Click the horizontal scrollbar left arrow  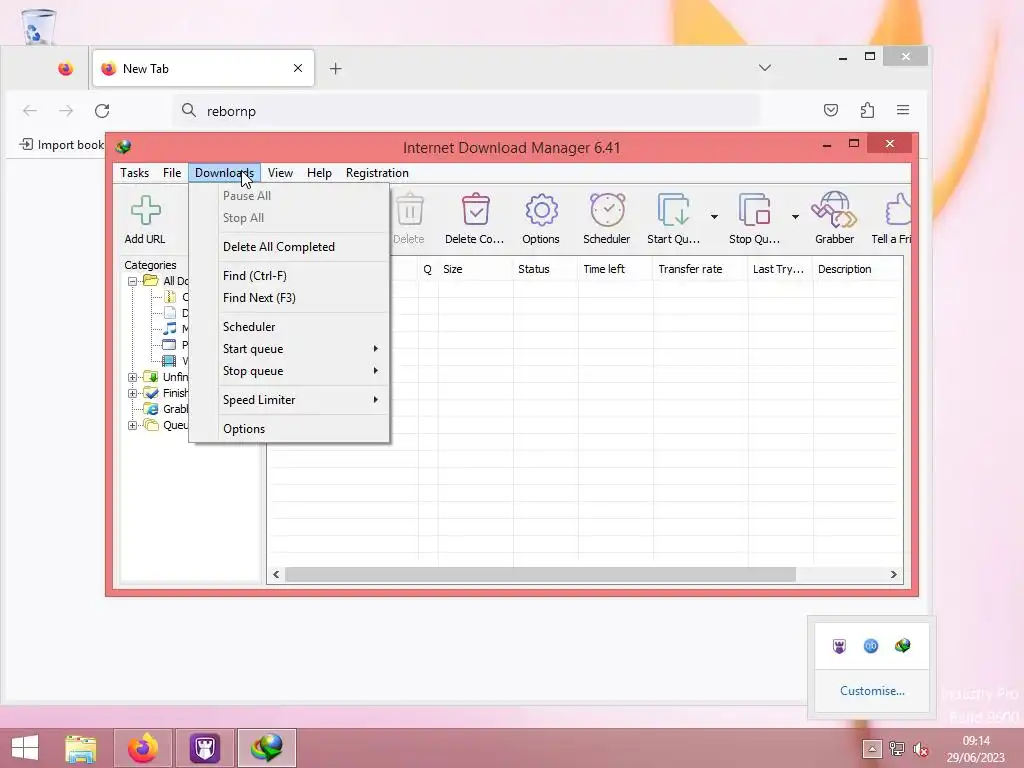coord(276,575)
